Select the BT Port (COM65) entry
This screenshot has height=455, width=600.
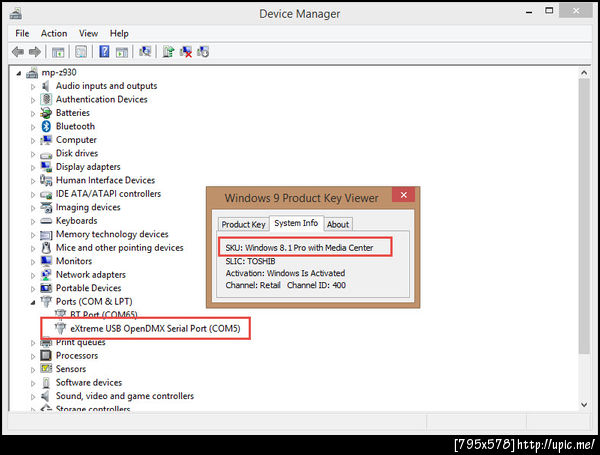click(104, 315)
